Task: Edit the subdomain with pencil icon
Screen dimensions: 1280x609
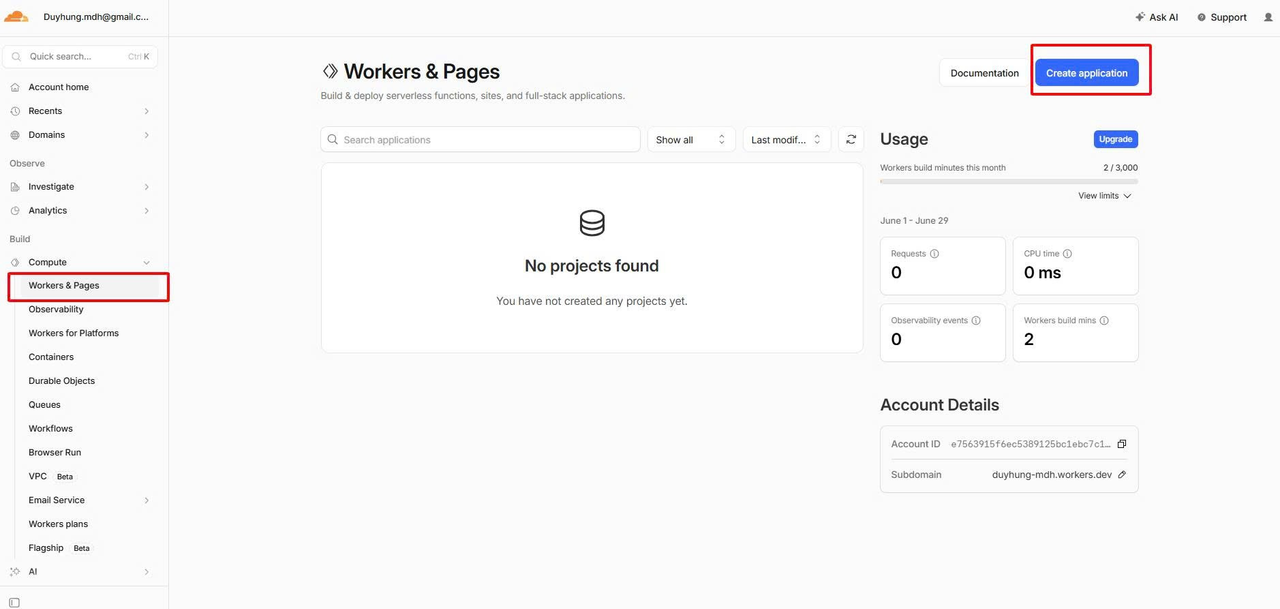Action: click(1122, 475)
